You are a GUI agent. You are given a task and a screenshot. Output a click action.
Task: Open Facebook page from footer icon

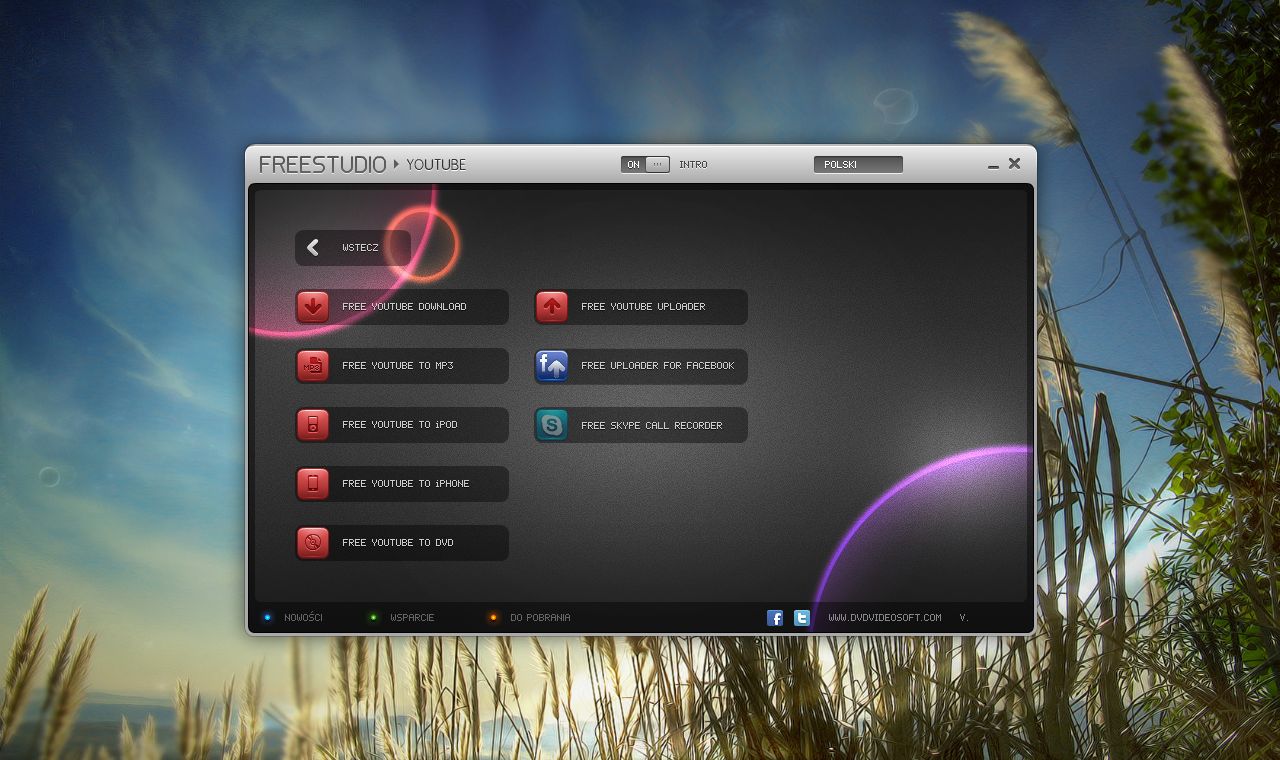(x=775, y=618)
